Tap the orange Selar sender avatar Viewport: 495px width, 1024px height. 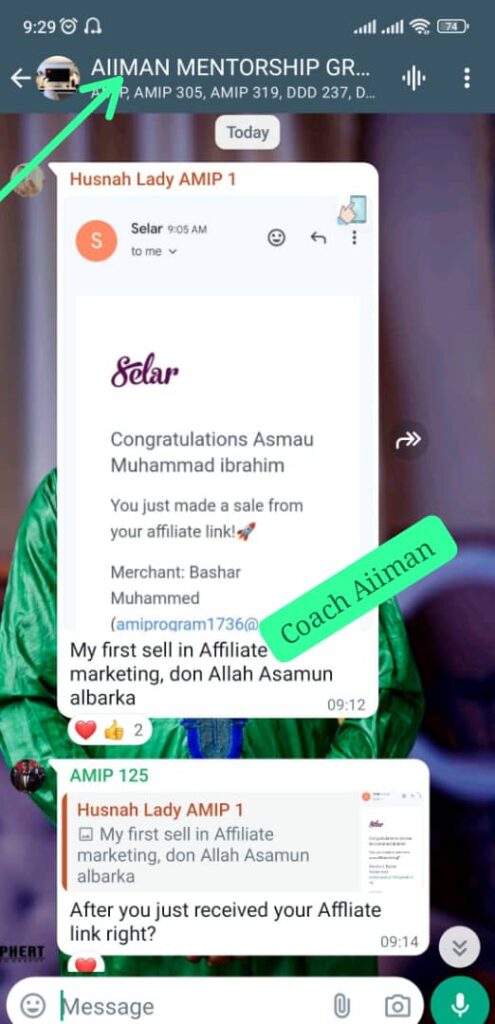pos(97,240)
